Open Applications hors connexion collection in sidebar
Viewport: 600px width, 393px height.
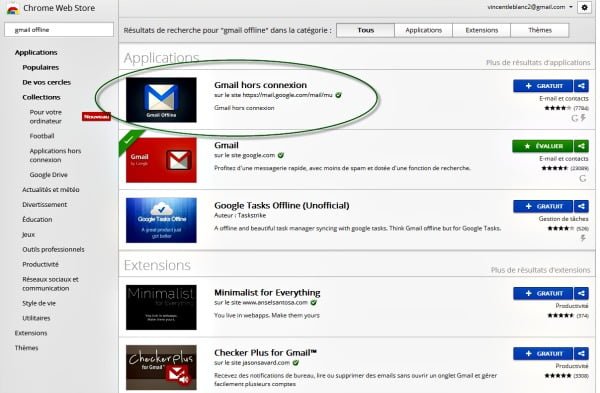[55, 155]
